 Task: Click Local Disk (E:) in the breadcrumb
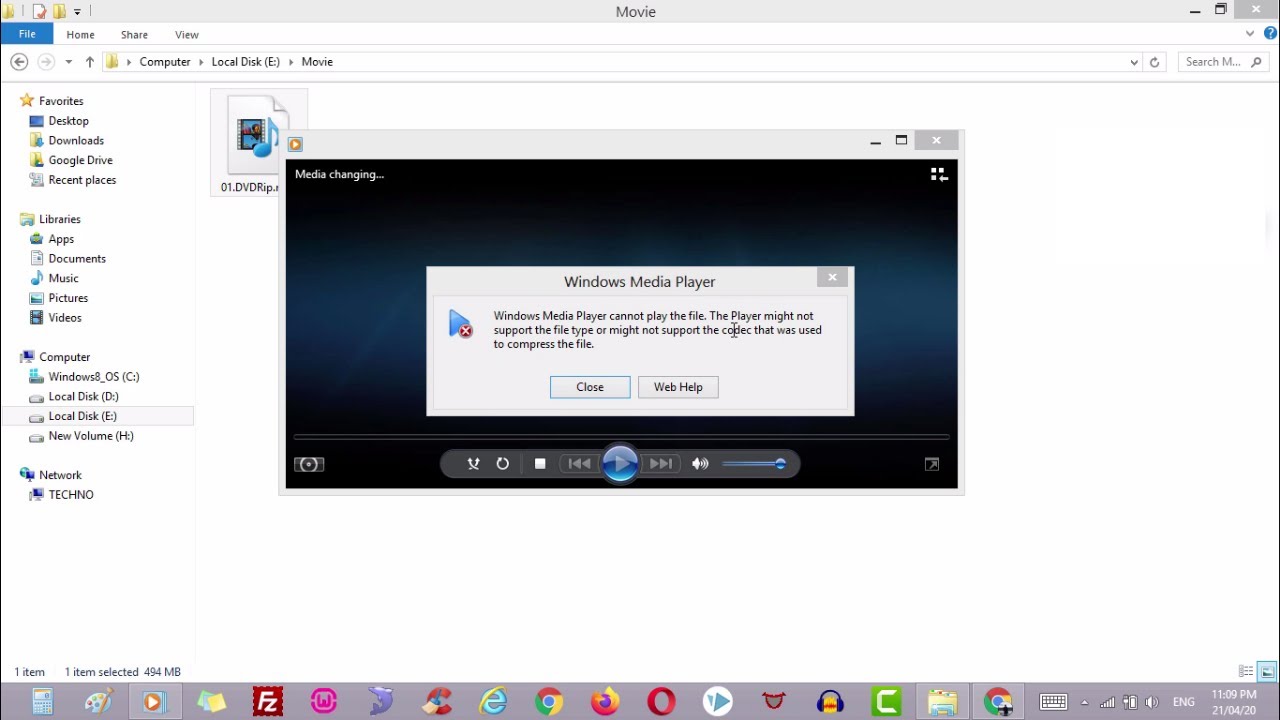[246, 62]
